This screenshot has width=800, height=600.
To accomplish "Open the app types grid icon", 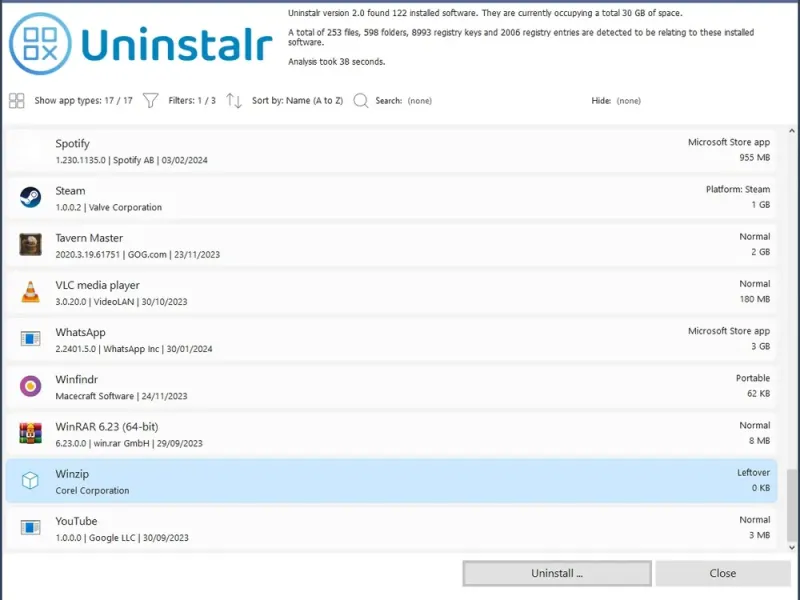I will (x=16, y=101).
